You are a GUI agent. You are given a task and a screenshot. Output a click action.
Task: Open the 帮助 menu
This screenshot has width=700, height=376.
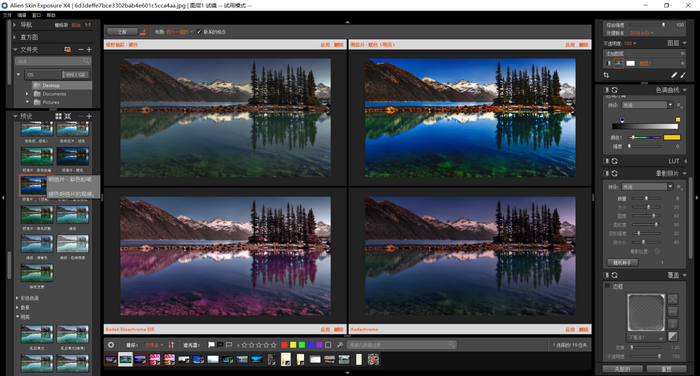(51, 15)
